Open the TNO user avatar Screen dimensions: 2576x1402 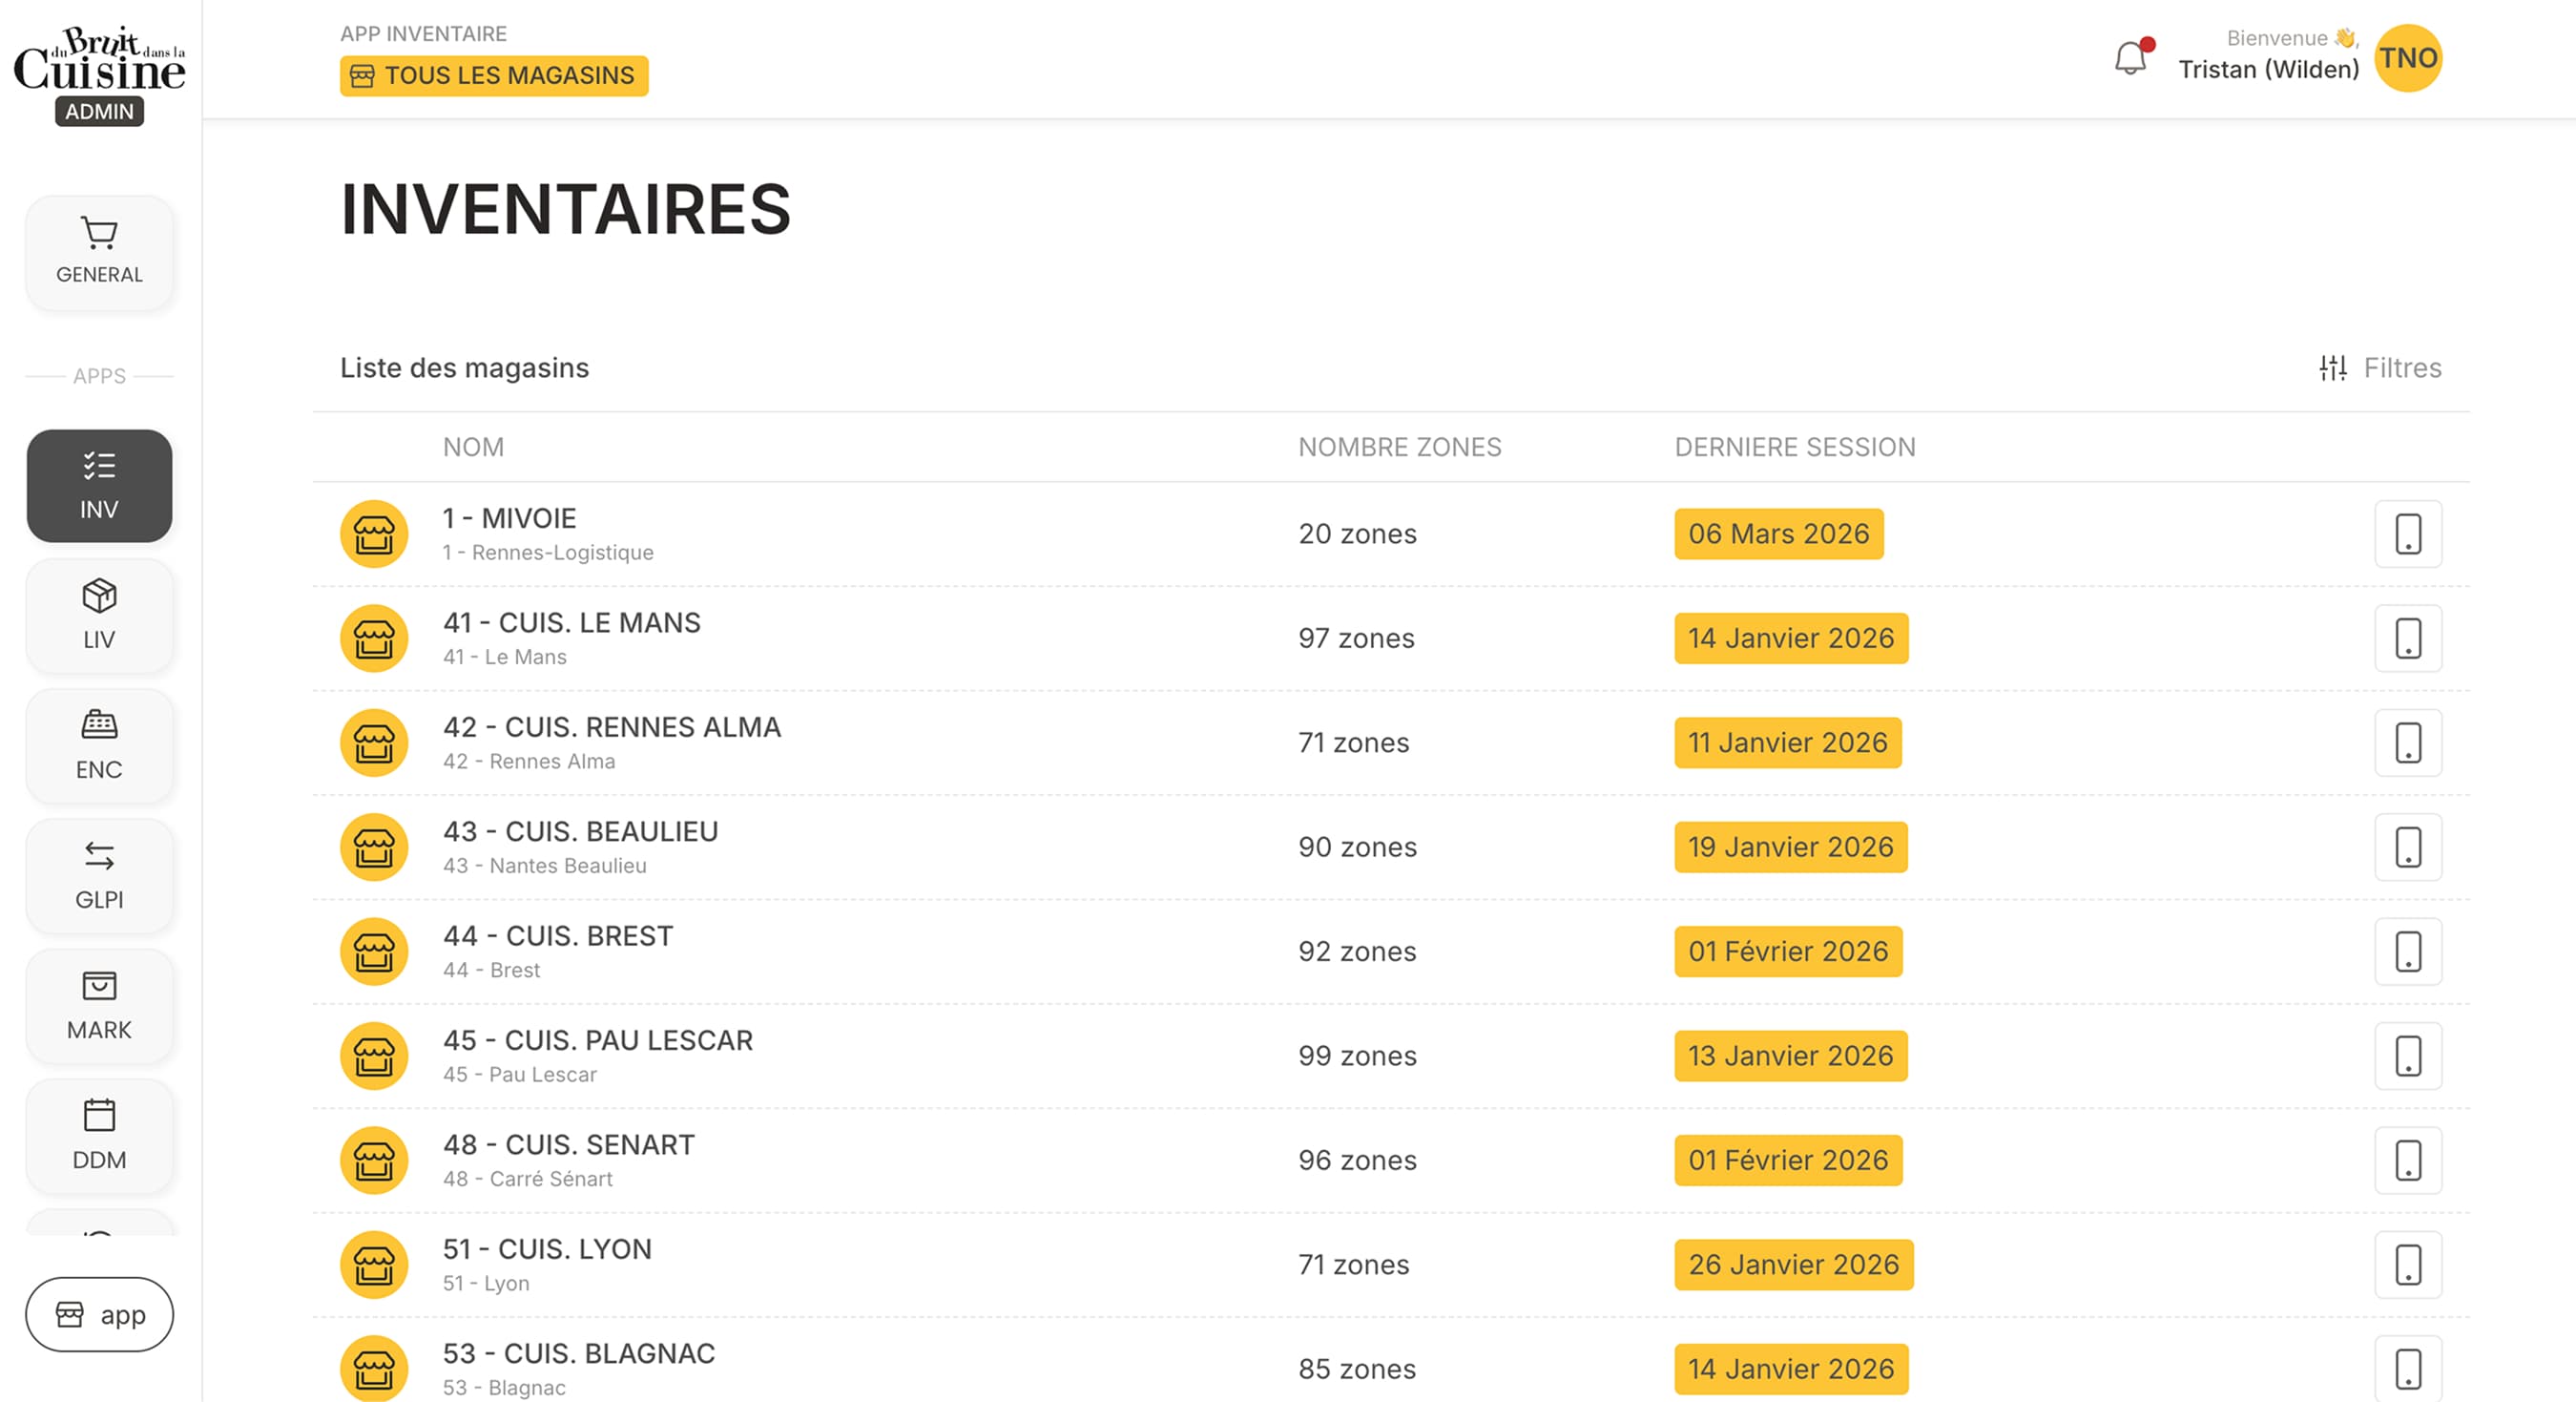pyautogui.click(x=2408, y=58)
